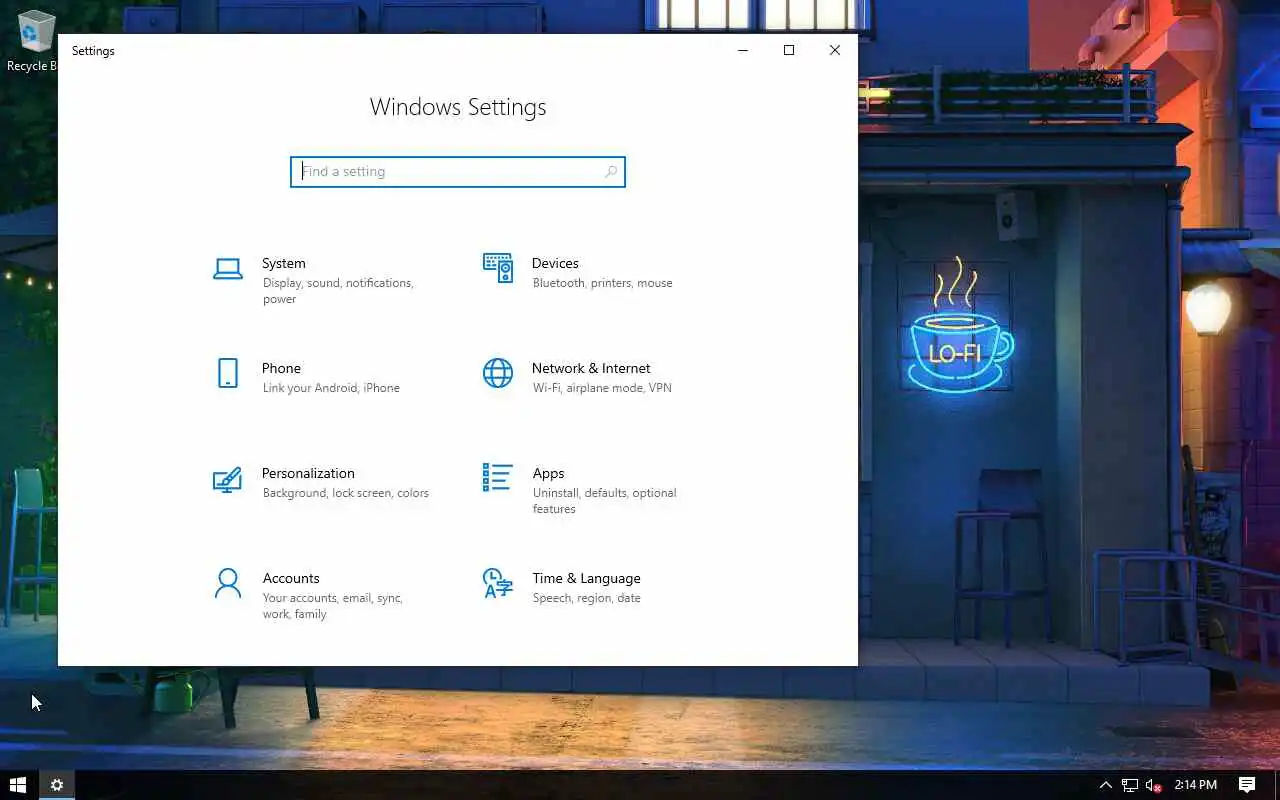Click the Phone category title
Image resolution: width=1280 pixels, height=800 pixels.
pyautogui.click(x=281, y=368)
